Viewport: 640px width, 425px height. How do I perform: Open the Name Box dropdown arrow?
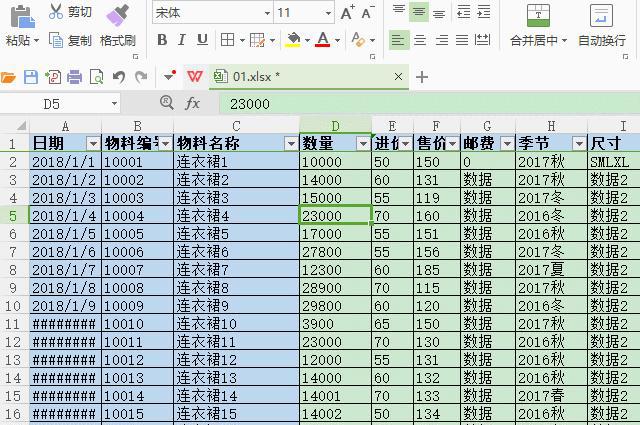(115, 104)
